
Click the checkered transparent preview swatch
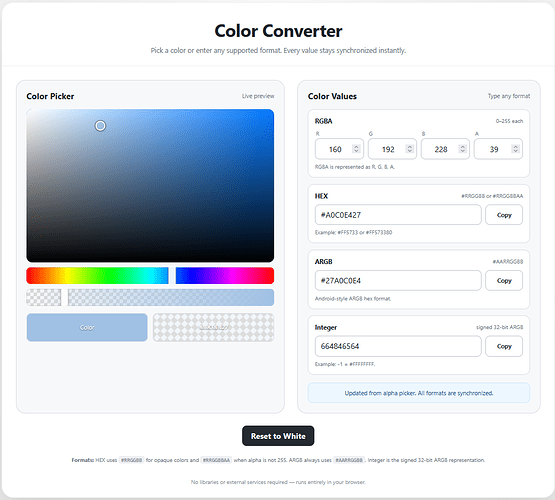tap(213, 327)
